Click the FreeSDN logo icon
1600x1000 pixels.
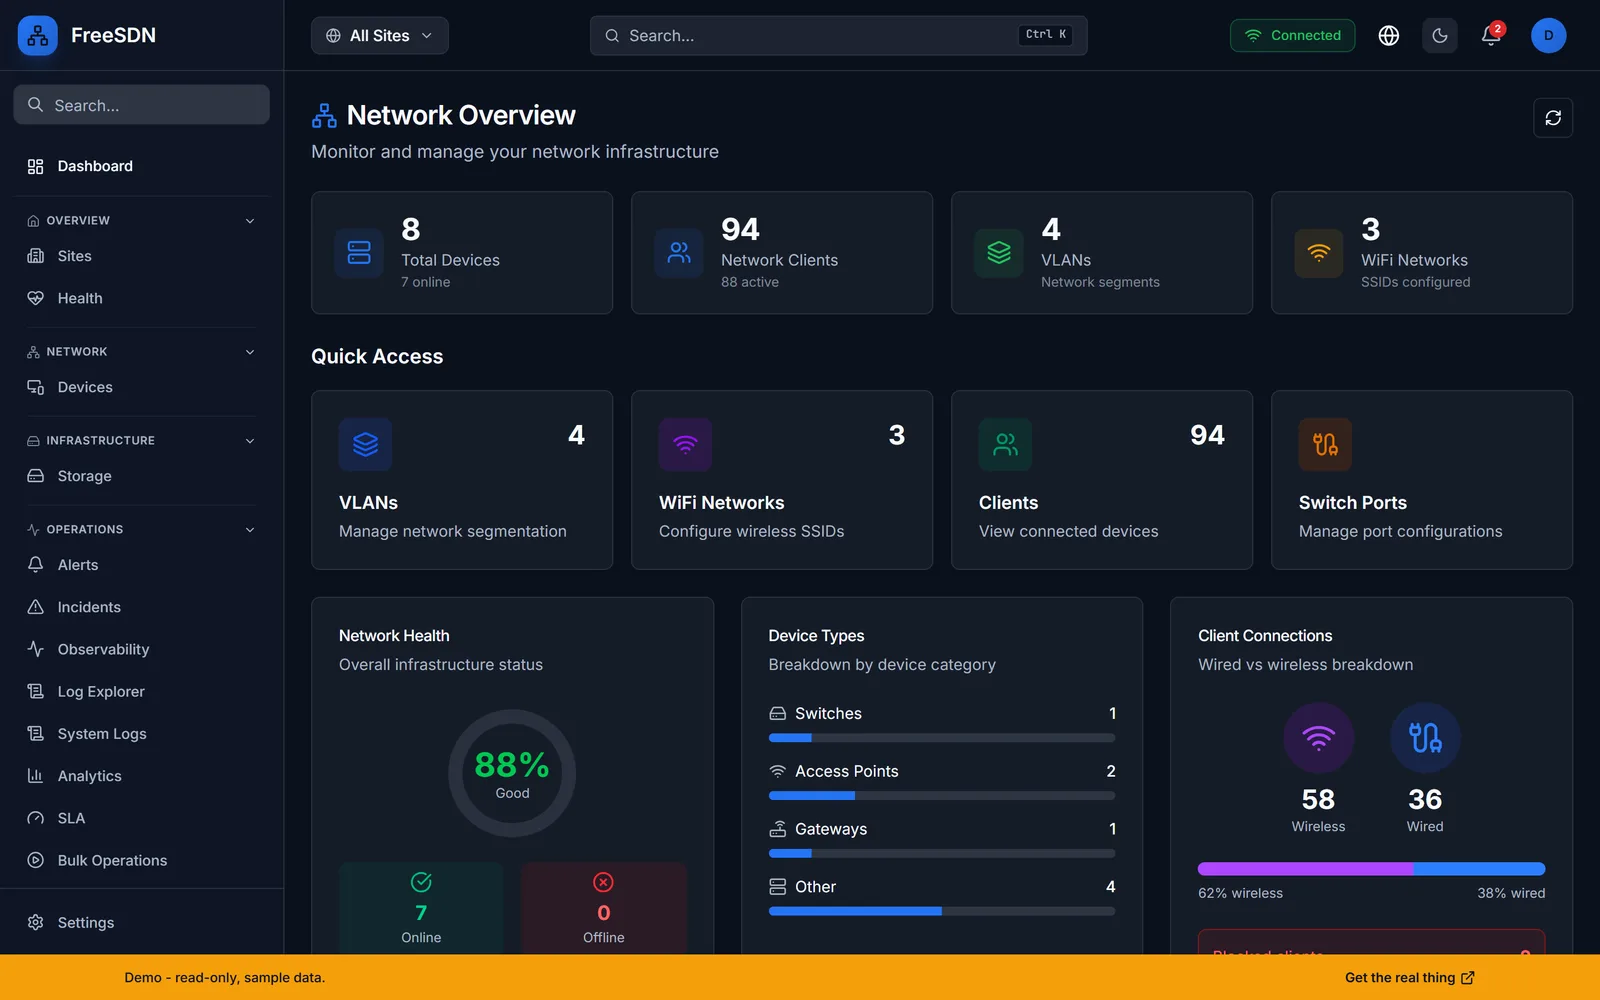38,36
